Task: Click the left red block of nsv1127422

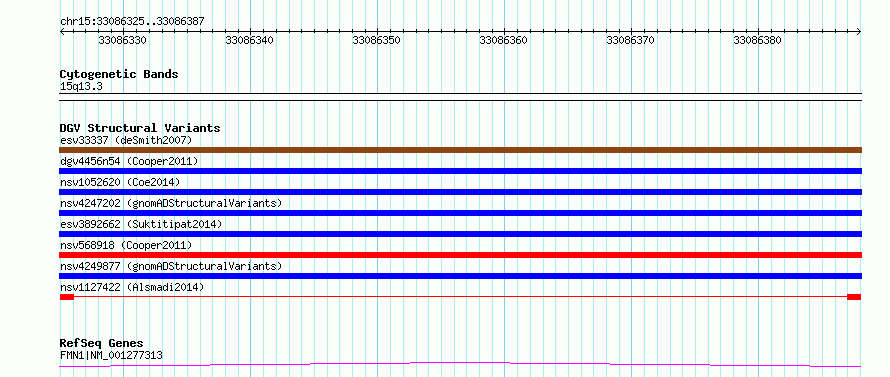Action: 67,297
